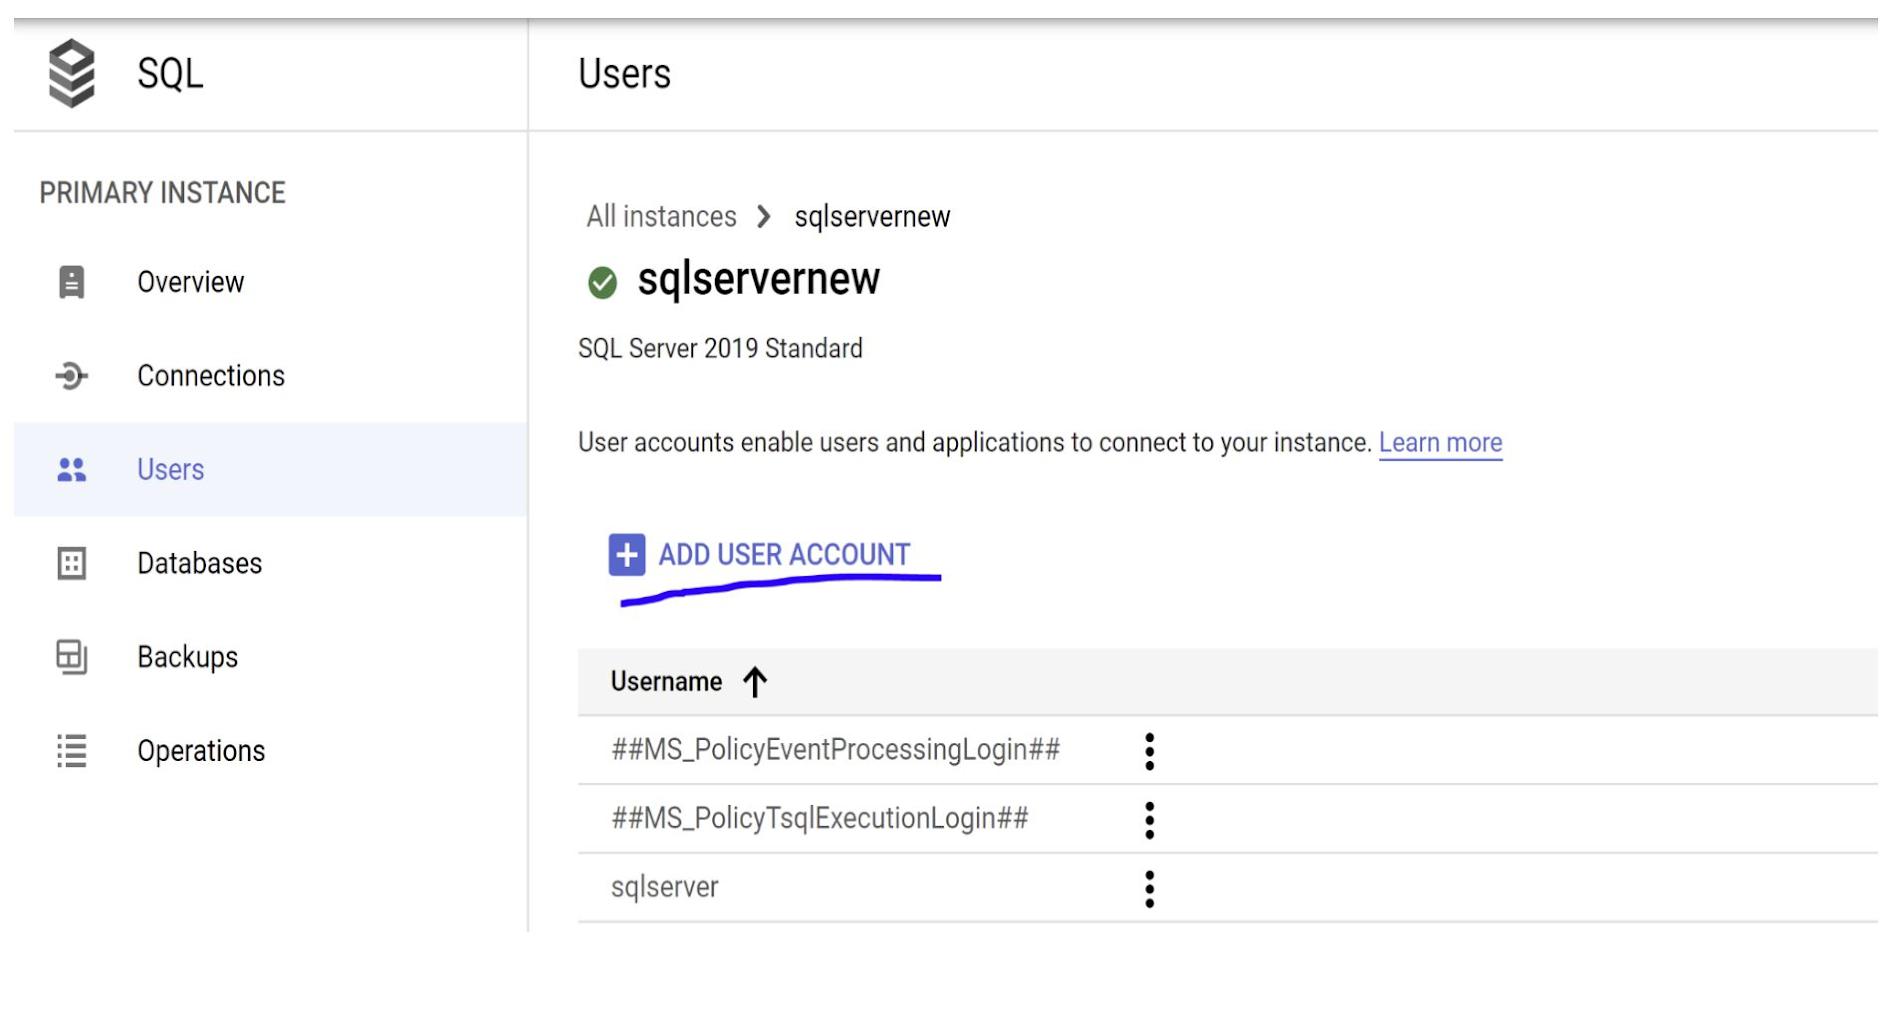Screen dimensions: 1900x1019
Task: Select the ##MS_PolicyTsqlExecutionLogin## row text
Action: click(819, 819)
